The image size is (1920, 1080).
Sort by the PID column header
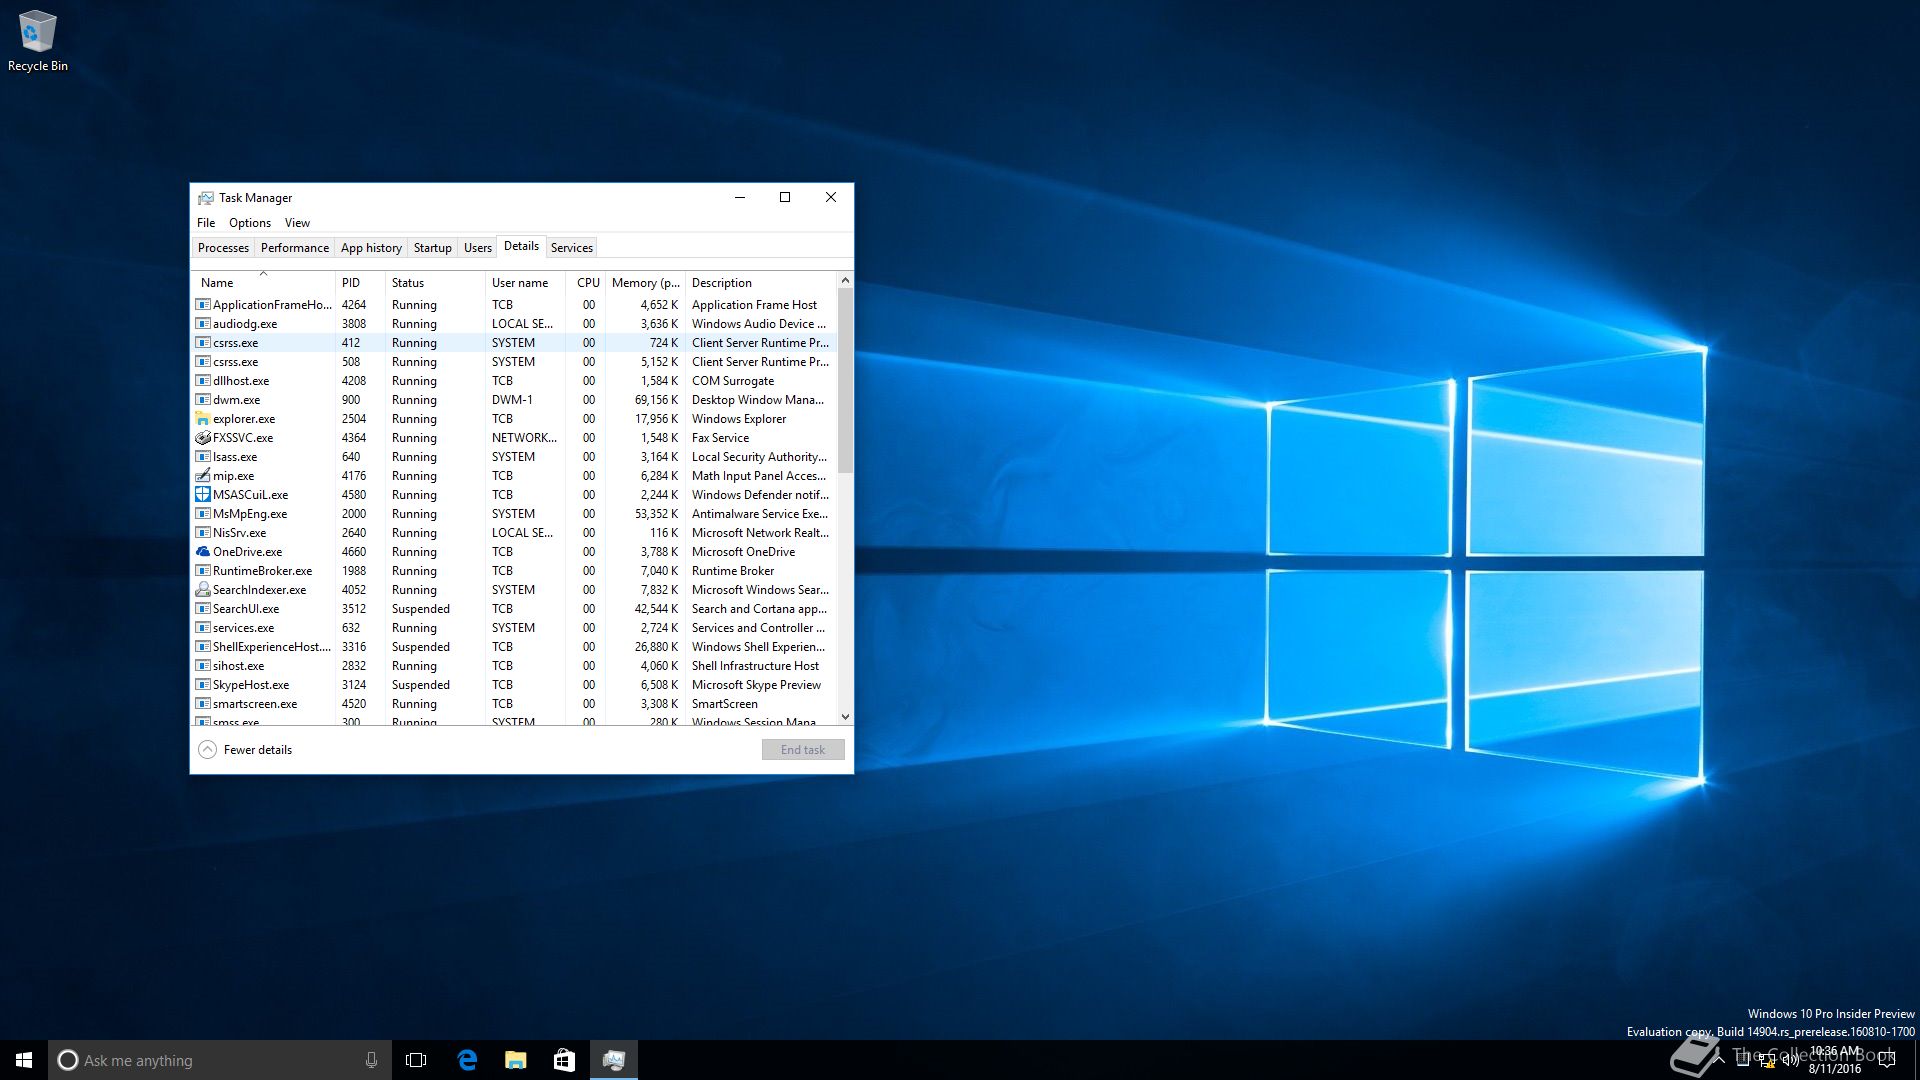tap(360, 283)
